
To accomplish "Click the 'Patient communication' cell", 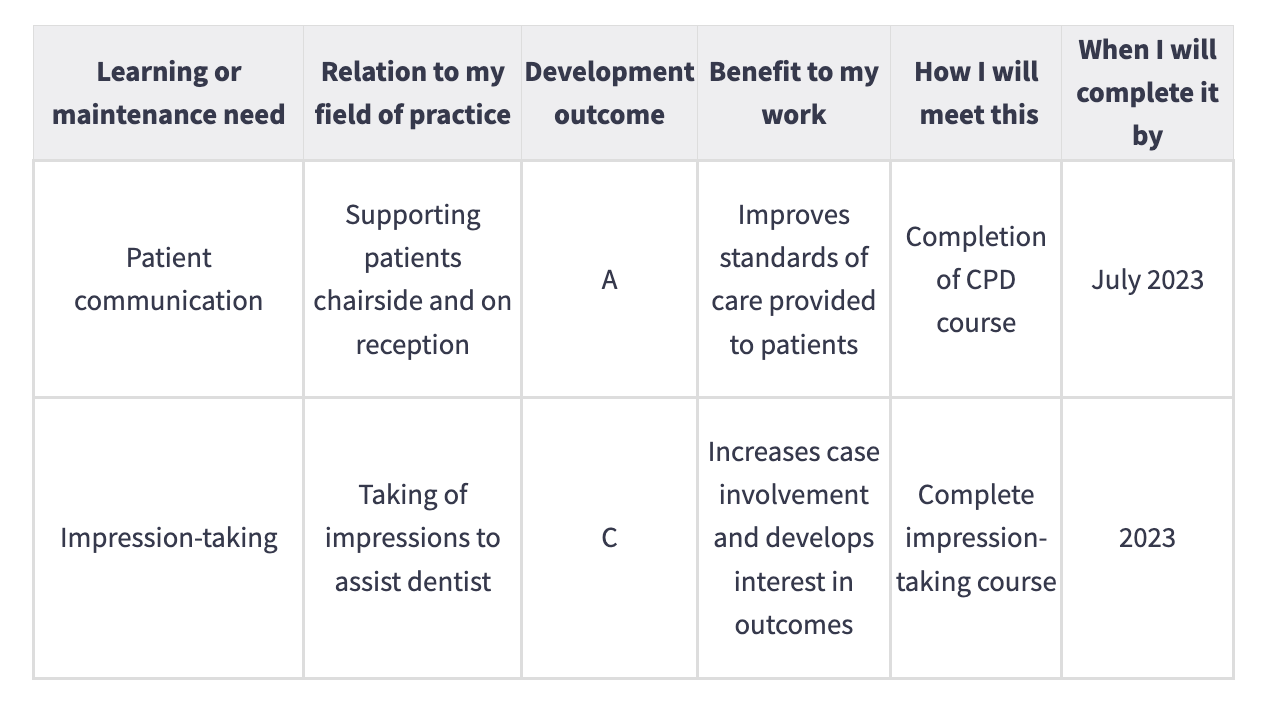I will (x=168, y=279).
